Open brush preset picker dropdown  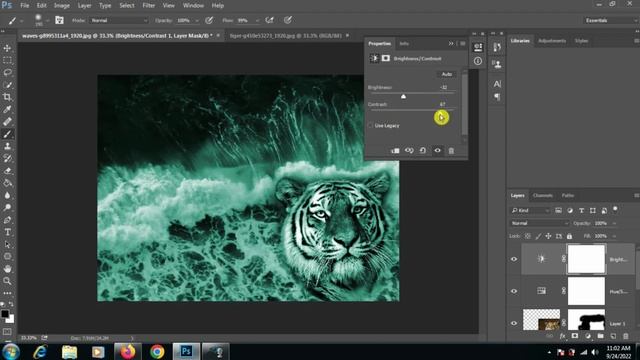pos(47,20)
